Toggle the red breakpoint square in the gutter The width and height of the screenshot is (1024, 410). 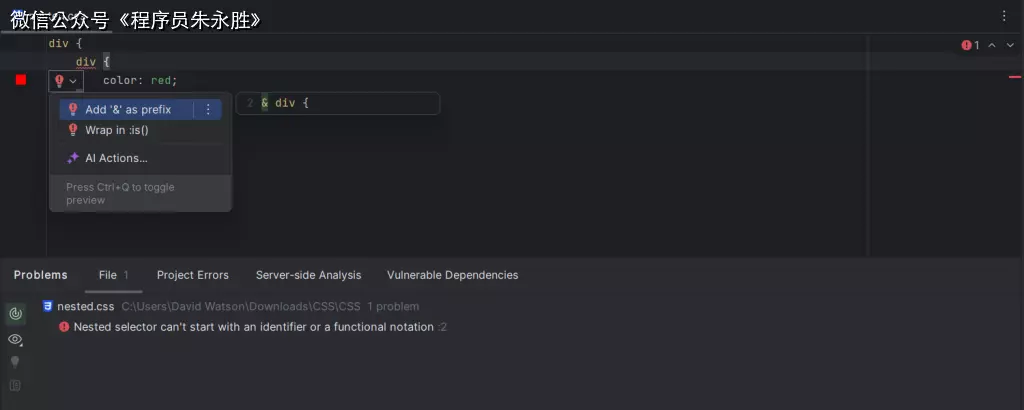(x=21, y=80)
